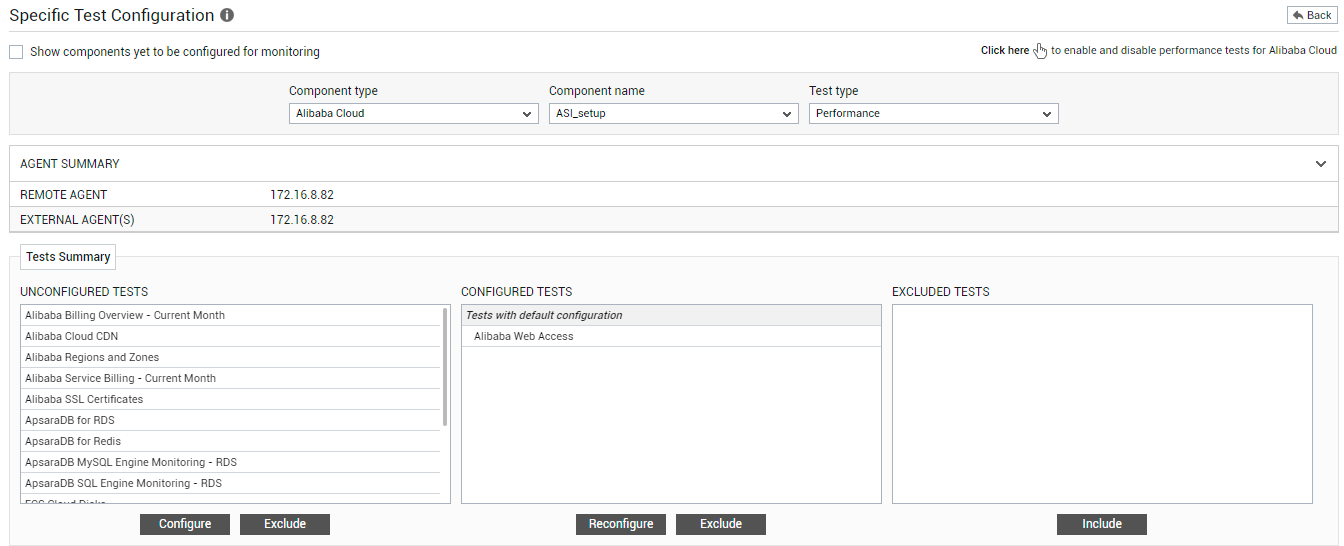This screenshot has width=1344, height=546.
Task: Open the Component name dropdown
Action: point(674,114)
